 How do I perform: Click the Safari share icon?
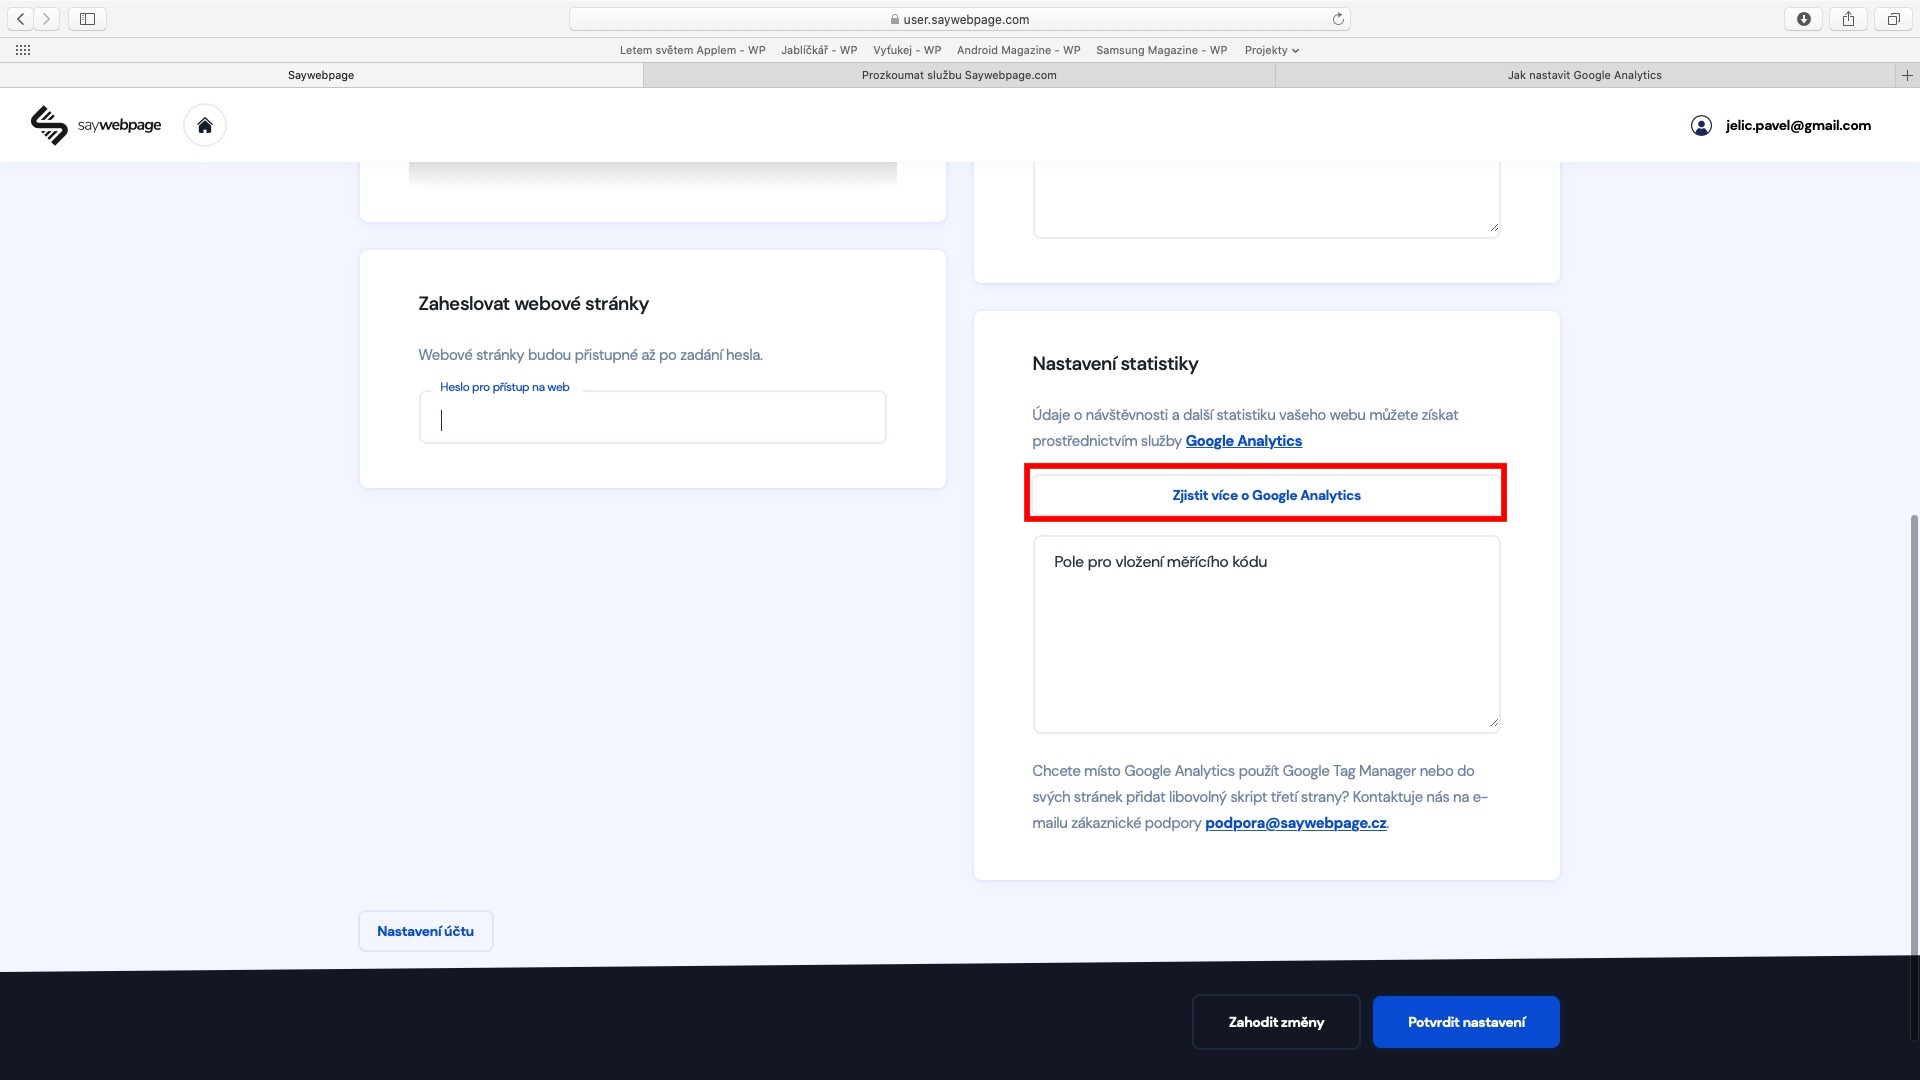tap(1848, 19)
